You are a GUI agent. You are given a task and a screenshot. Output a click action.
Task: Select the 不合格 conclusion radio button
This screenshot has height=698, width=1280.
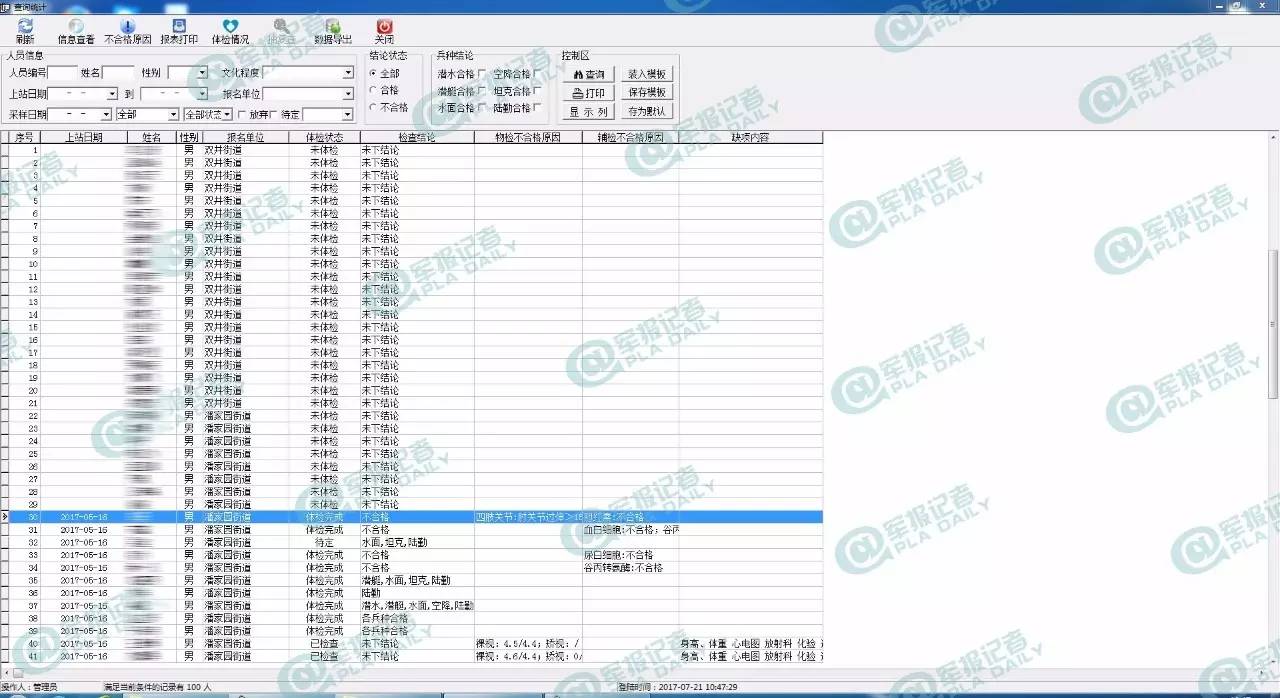click(x=374, y=107)
